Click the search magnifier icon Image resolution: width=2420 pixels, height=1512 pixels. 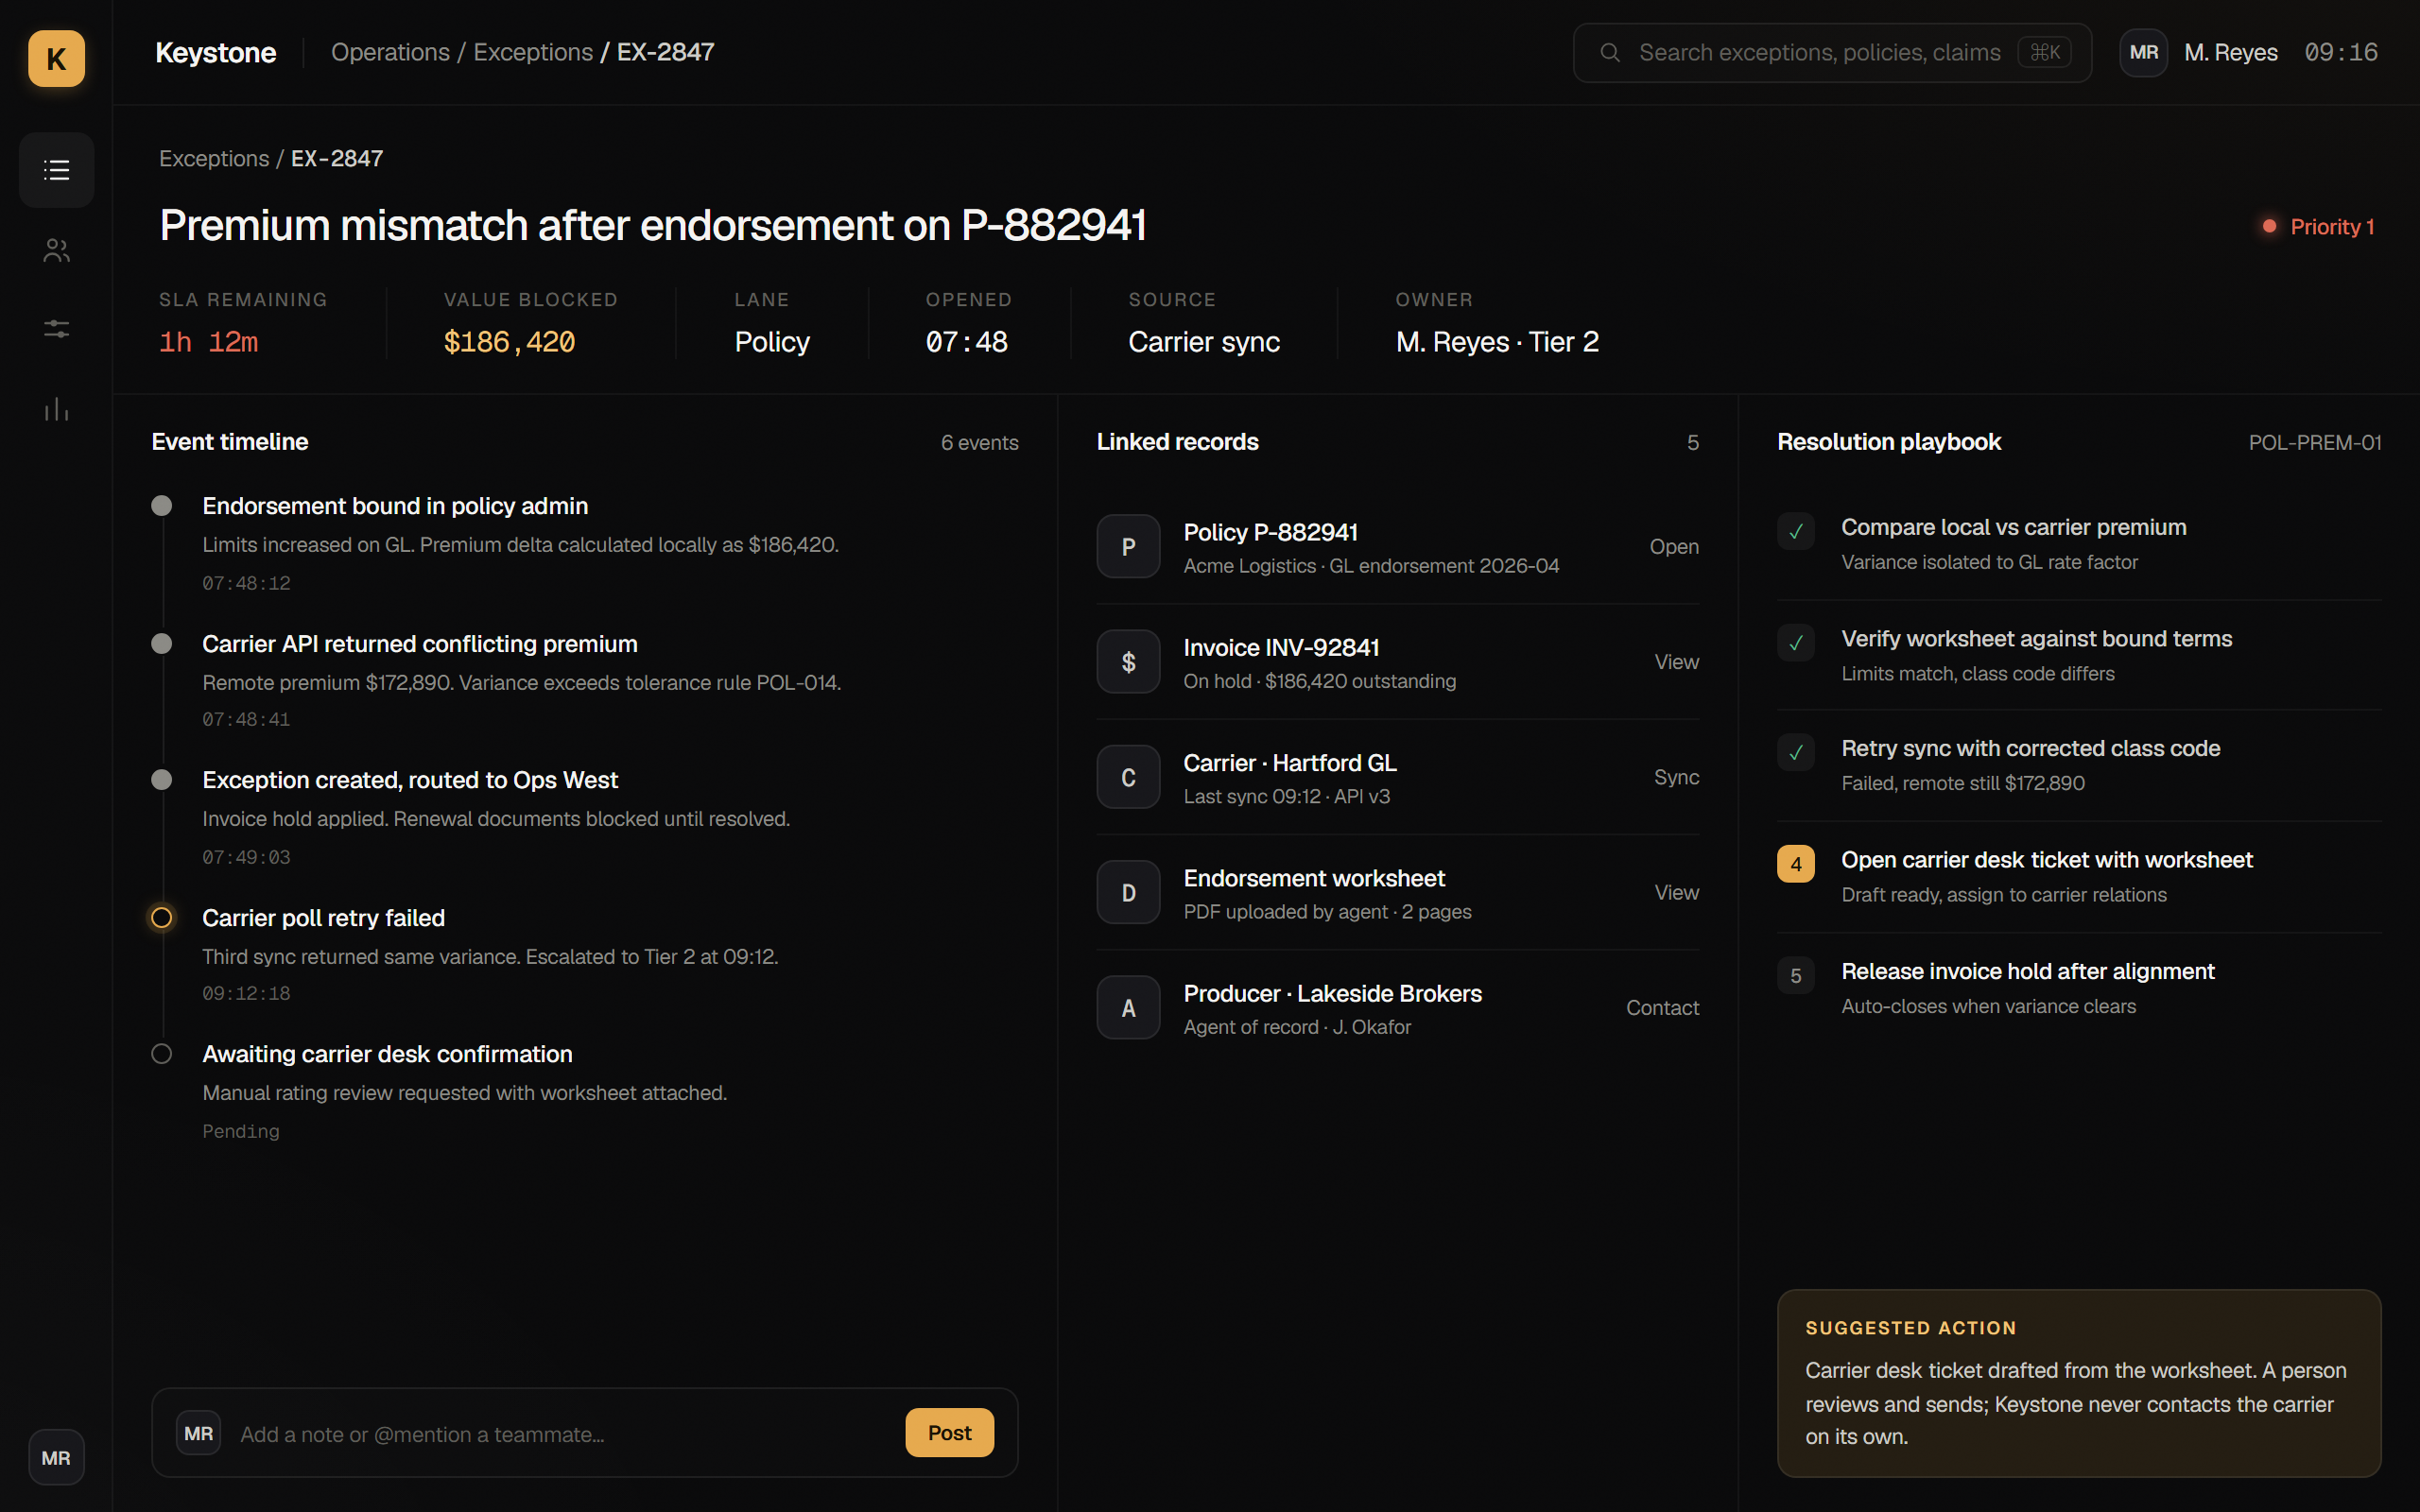1610,53
